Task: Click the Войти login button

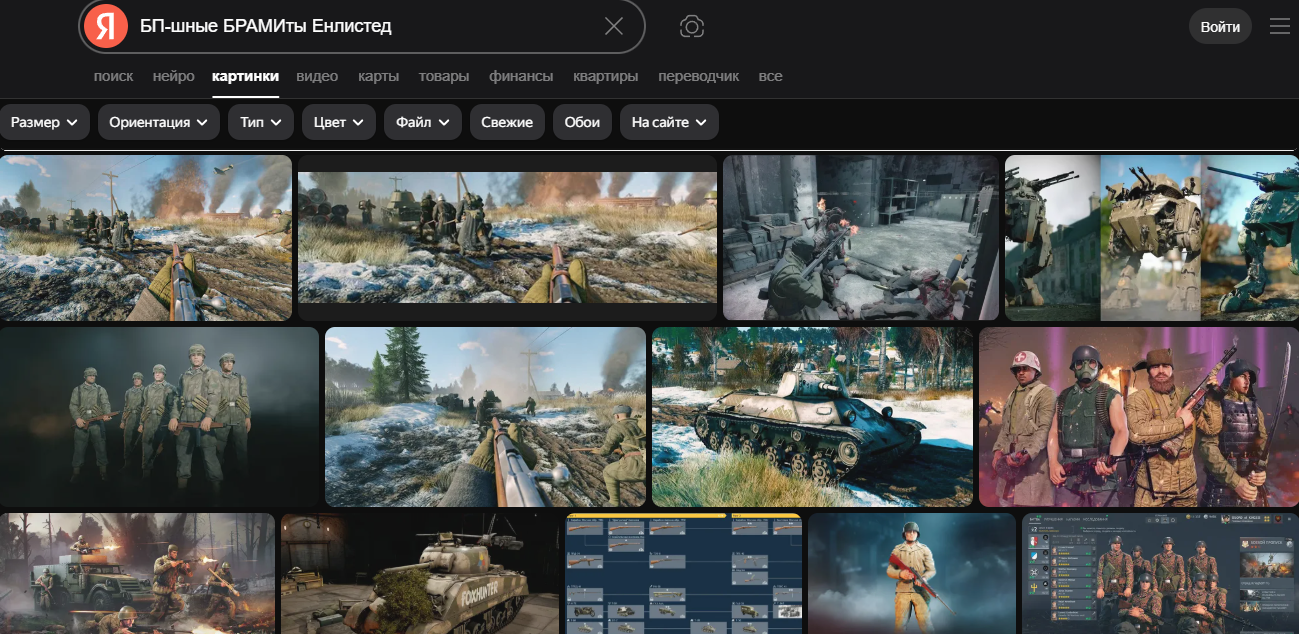Action: pos(1220,27)
